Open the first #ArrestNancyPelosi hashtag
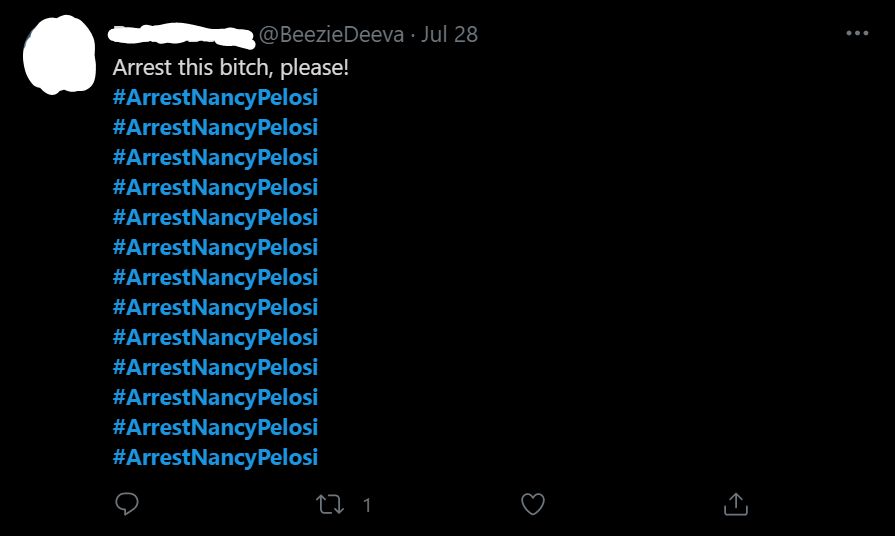The image size is (895, 536). coord(215,98)
